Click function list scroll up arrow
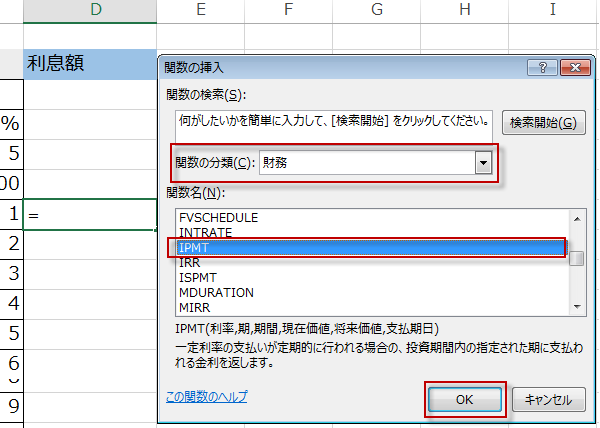Viewport: 600px width, 428px height. [x=577, y=219]
